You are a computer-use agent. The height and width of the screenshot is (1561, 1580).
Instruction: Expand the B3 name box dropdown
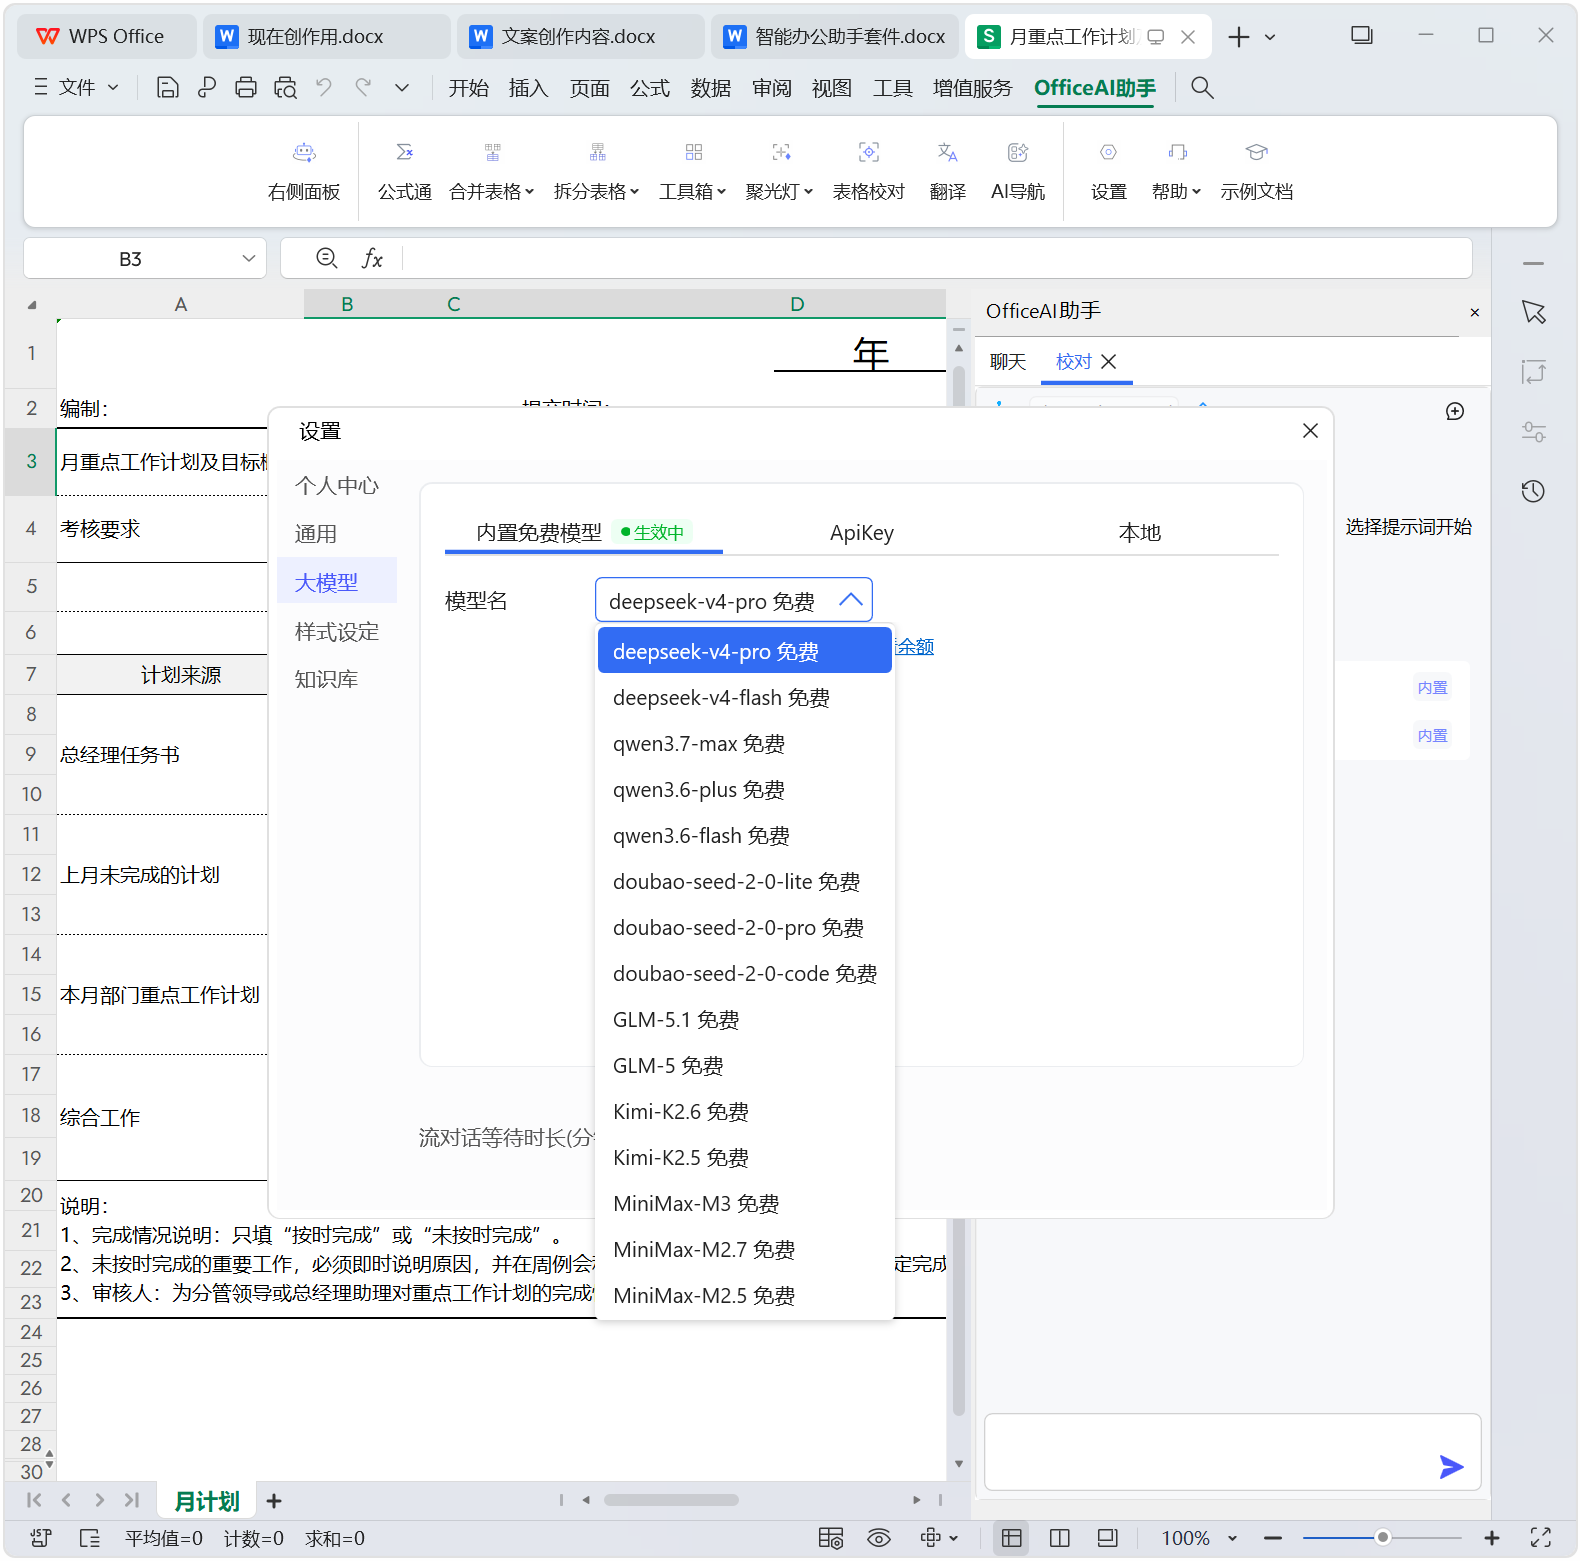tap(249, 259)
